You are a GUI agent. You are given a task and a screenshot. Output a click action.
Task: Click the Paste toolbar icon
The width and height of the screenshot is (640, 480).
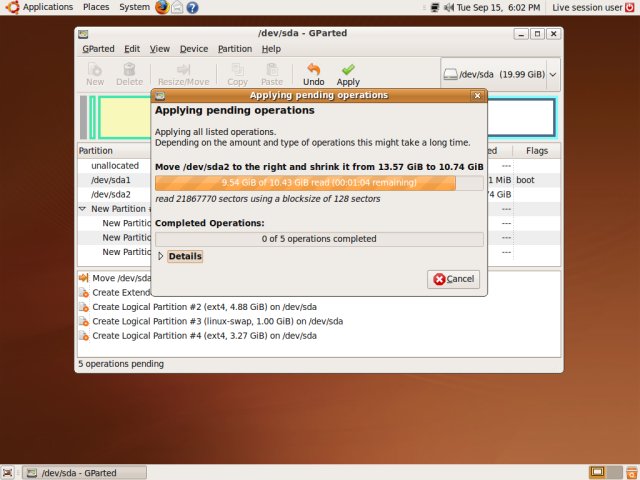pyautogui.click(x=272, y=69)
